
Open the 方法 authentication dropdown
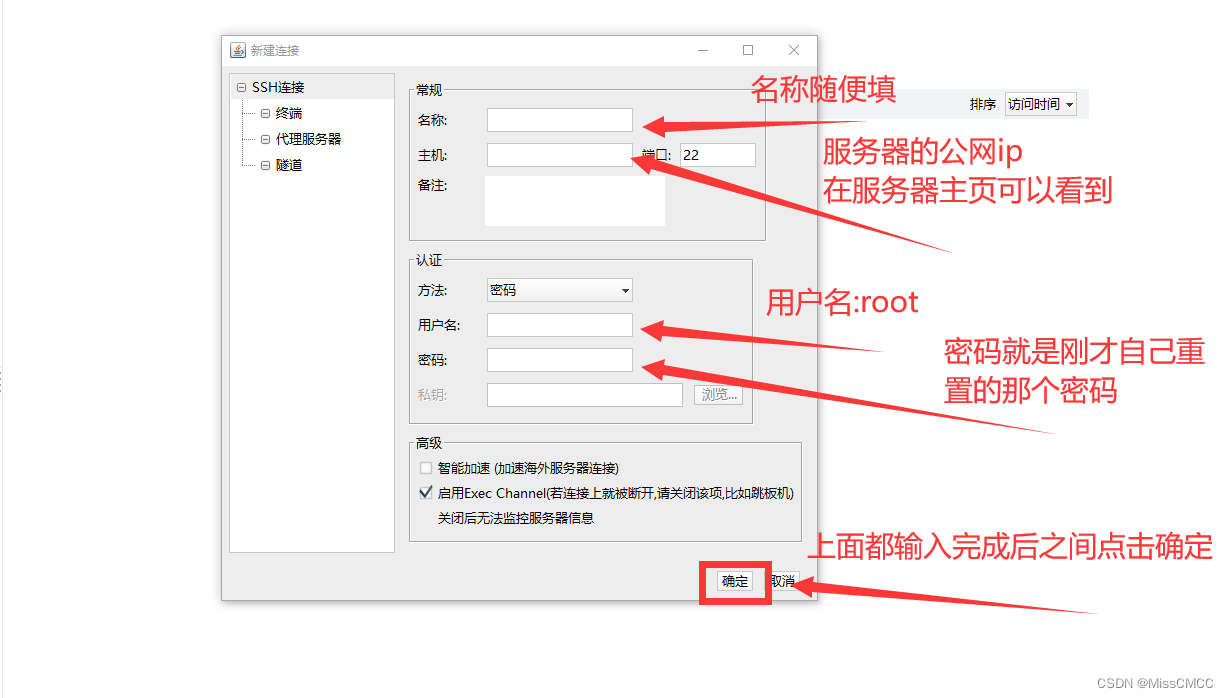point(559,290)
